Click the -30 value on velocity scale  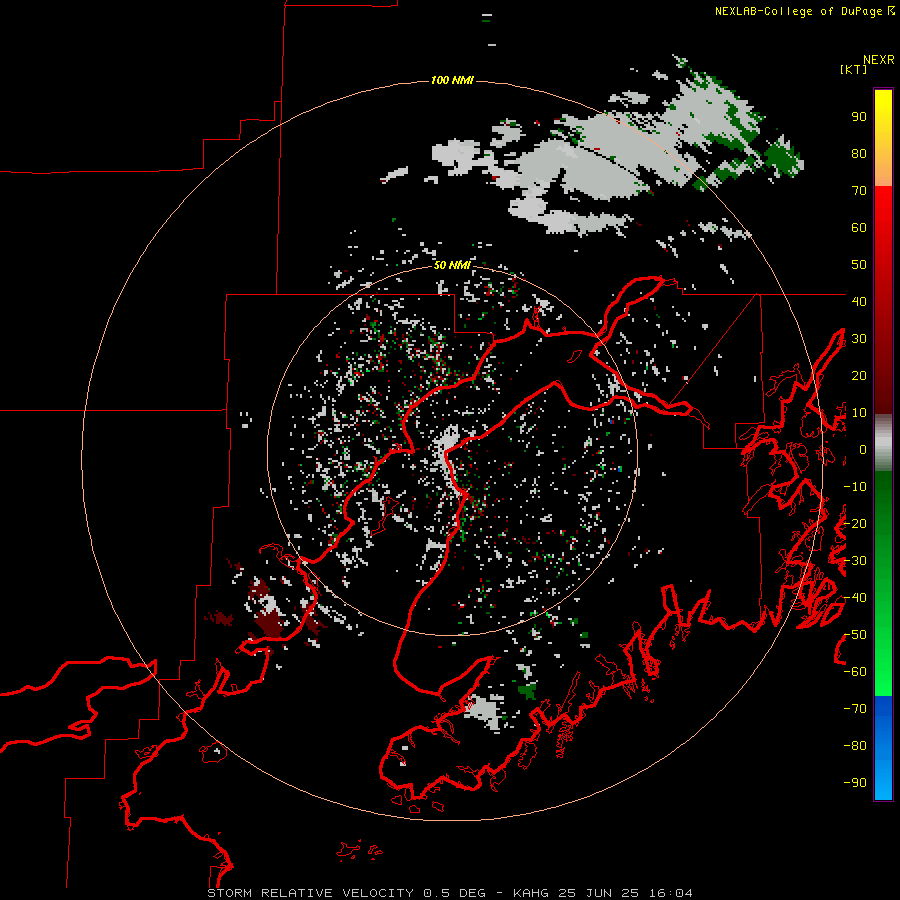pos(855,561)
